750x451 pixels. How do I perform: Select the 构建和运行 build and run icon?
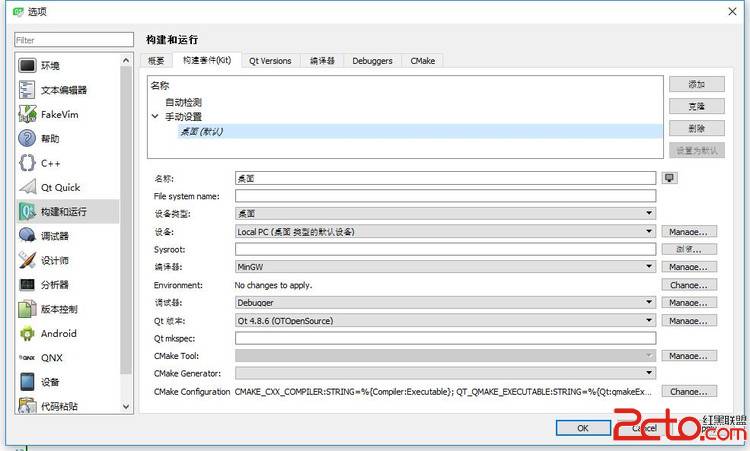(27, 211)
